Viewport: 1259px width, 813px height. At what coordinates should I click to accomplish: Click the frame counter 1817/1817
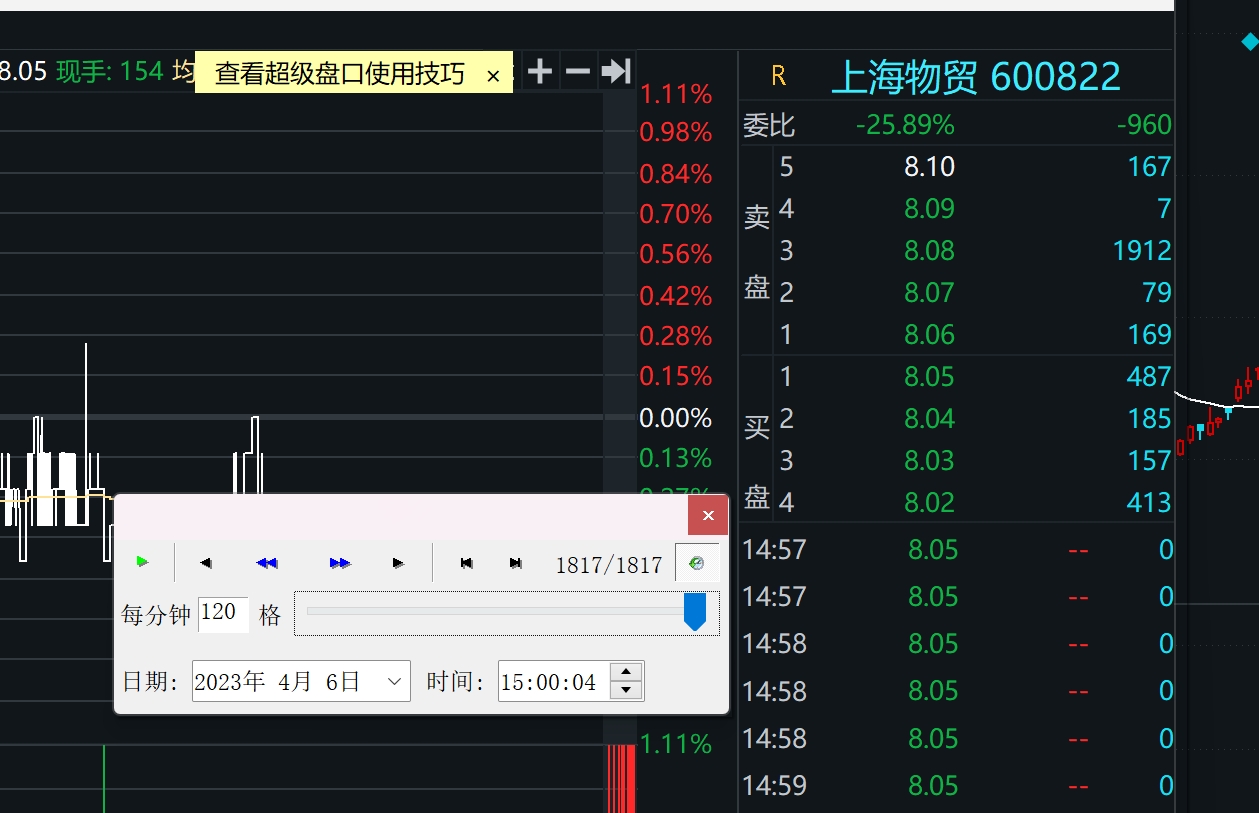(x=609, y=565)
